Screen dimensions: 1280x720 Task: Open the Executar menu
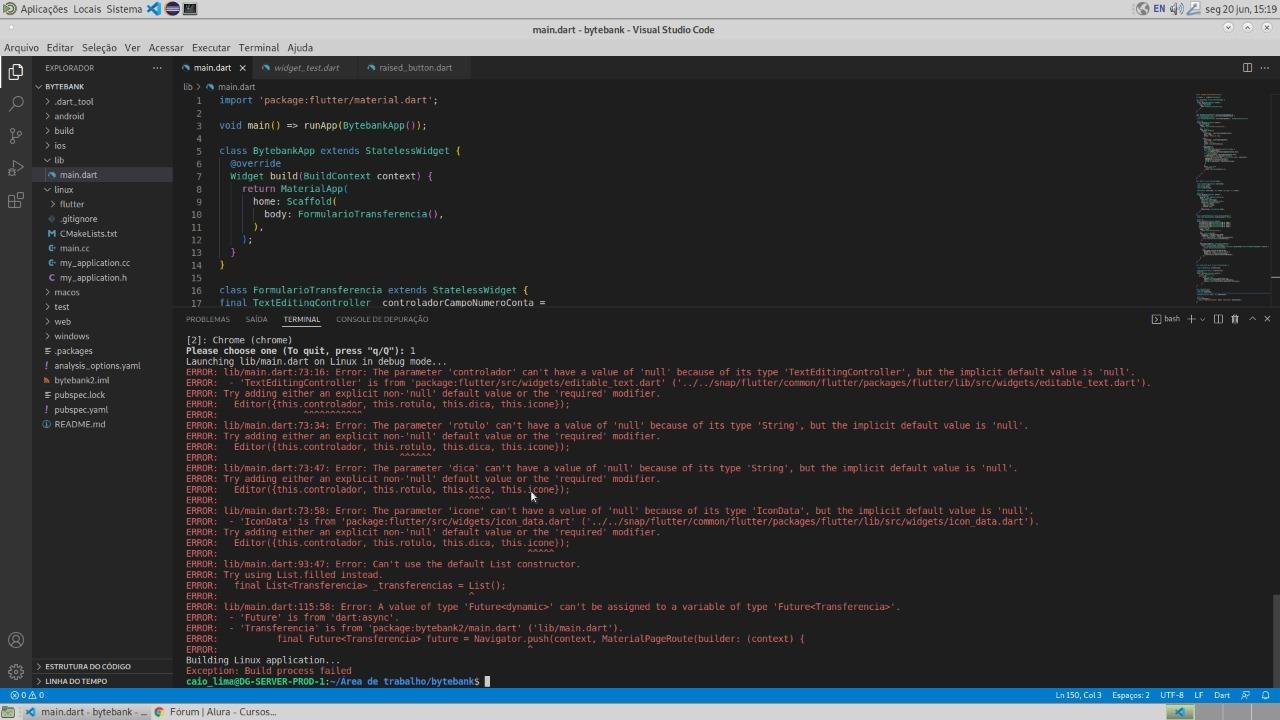pyautogui.click(x=211, y=47)
